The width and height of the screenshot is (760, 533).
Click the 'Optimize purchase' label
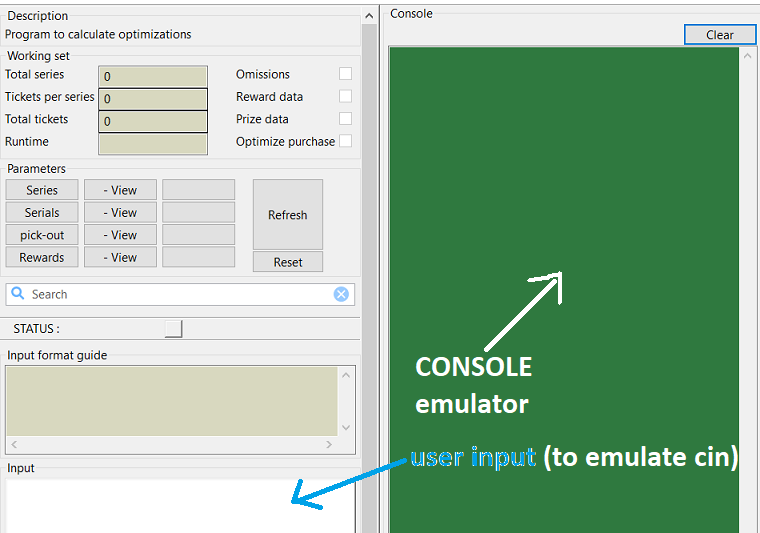coord(285,141)
